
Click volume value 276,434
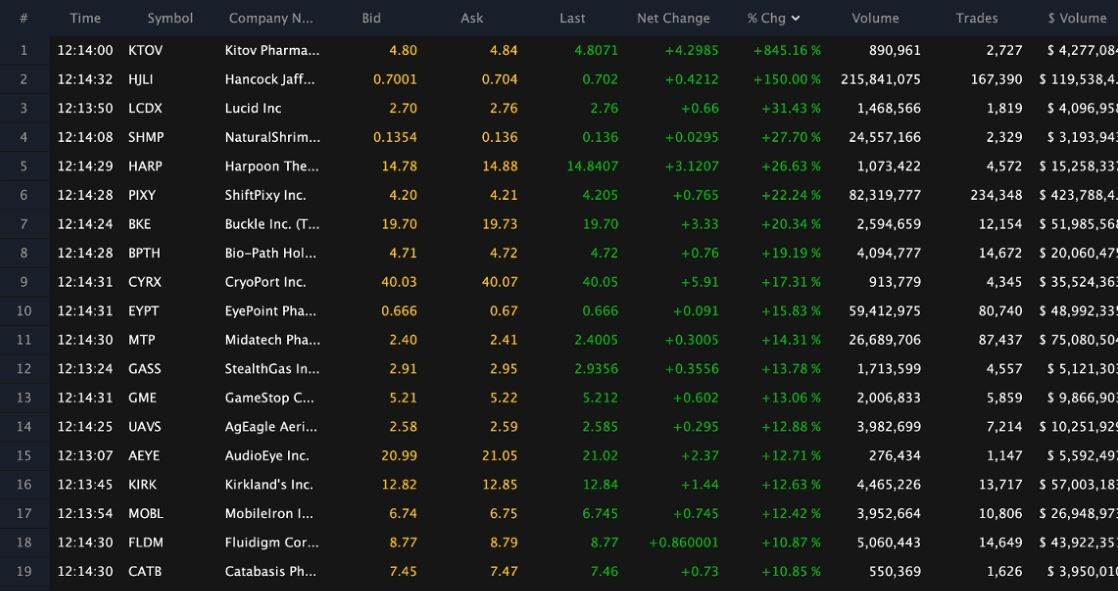point(894,456)
